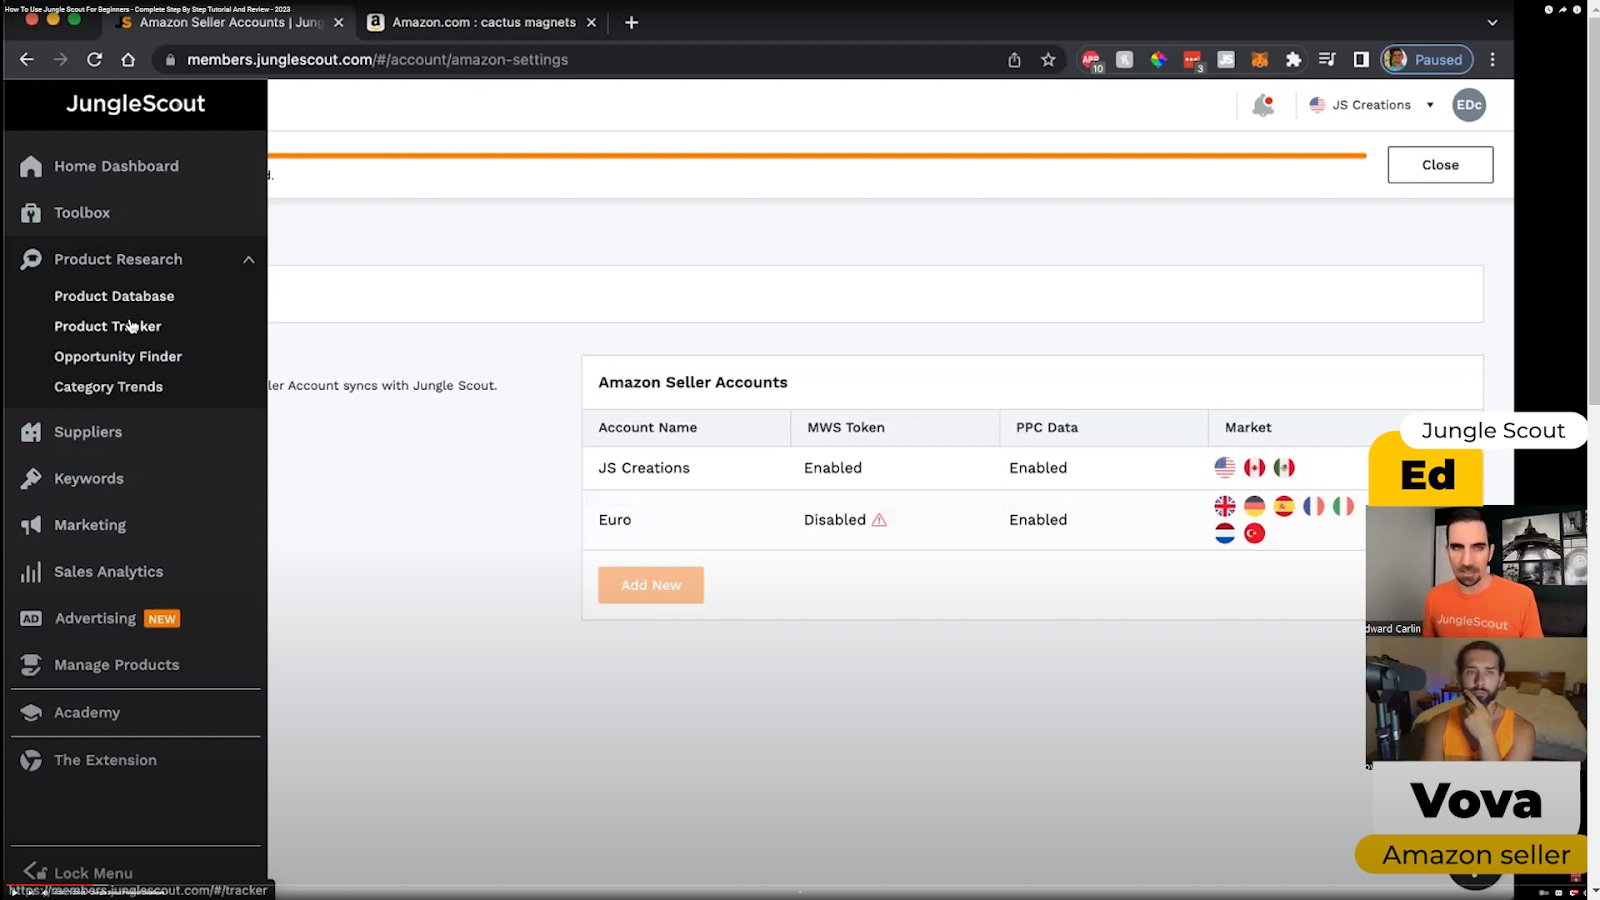Click the Product Research magnifier icon

(31, 259)
